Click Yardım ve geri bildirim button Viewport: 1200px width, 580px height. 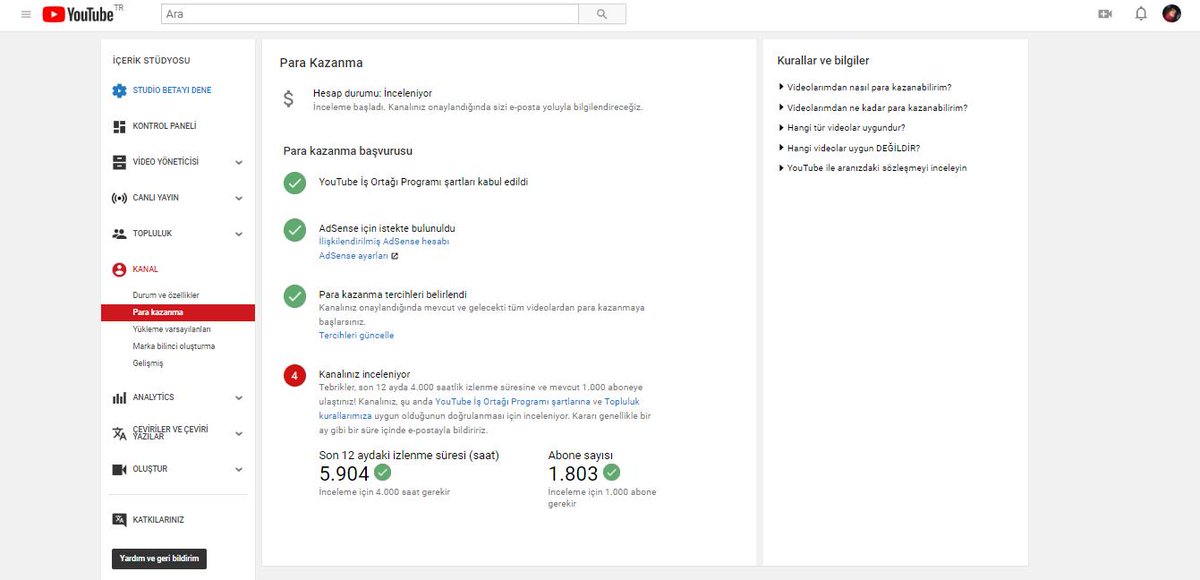pyautogui.click(x=159, y=558)
